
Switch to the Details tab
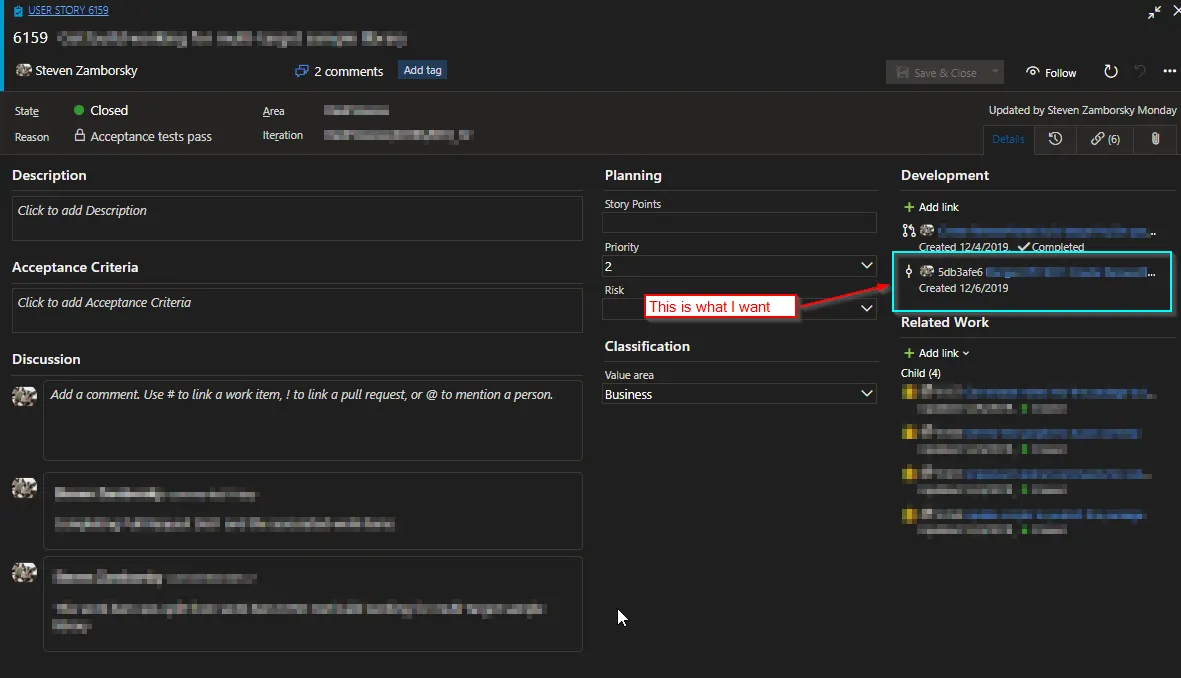1007,139
